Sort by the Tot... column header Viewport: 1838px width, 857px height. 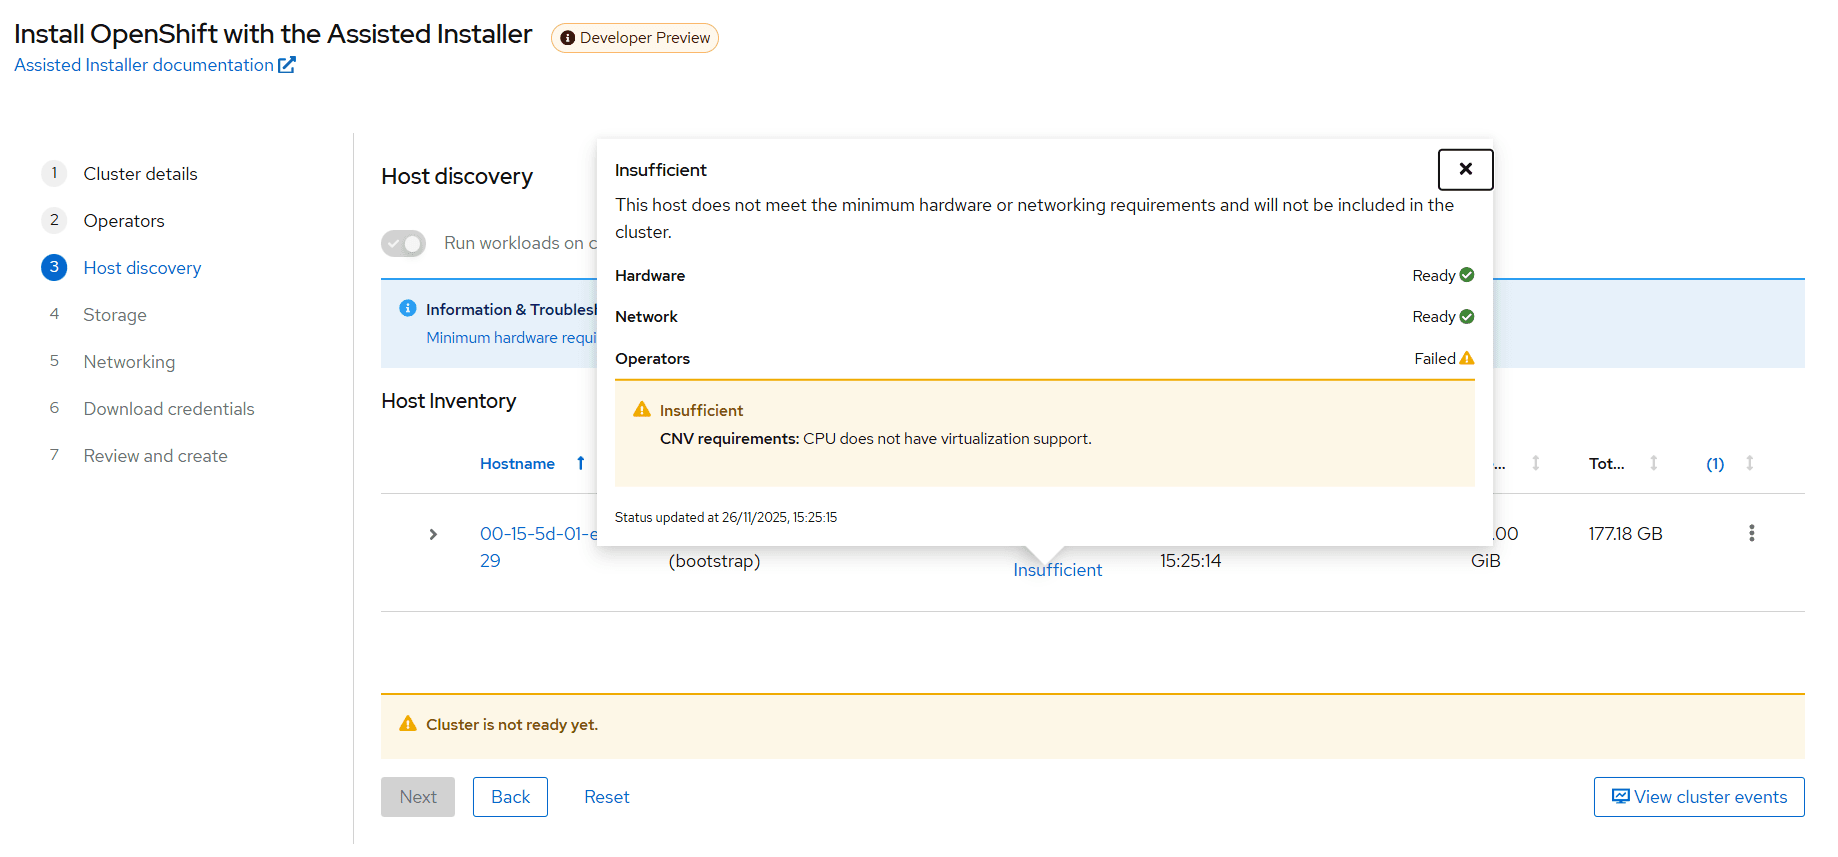pyautogui.click(x=1606, y=463)
